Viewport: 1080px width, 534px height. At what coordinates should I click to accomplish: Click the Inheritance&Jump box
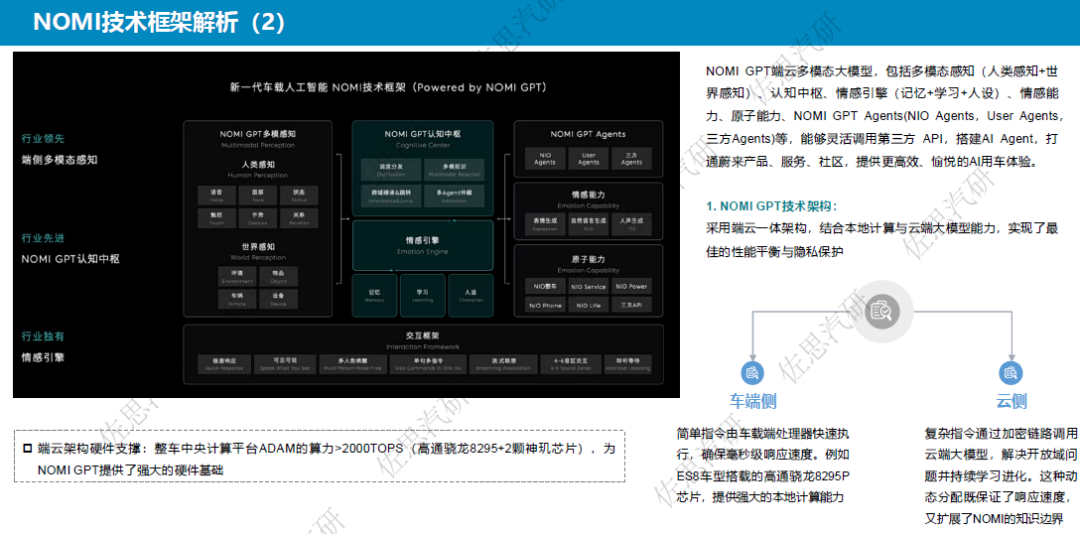click(391, 196)
